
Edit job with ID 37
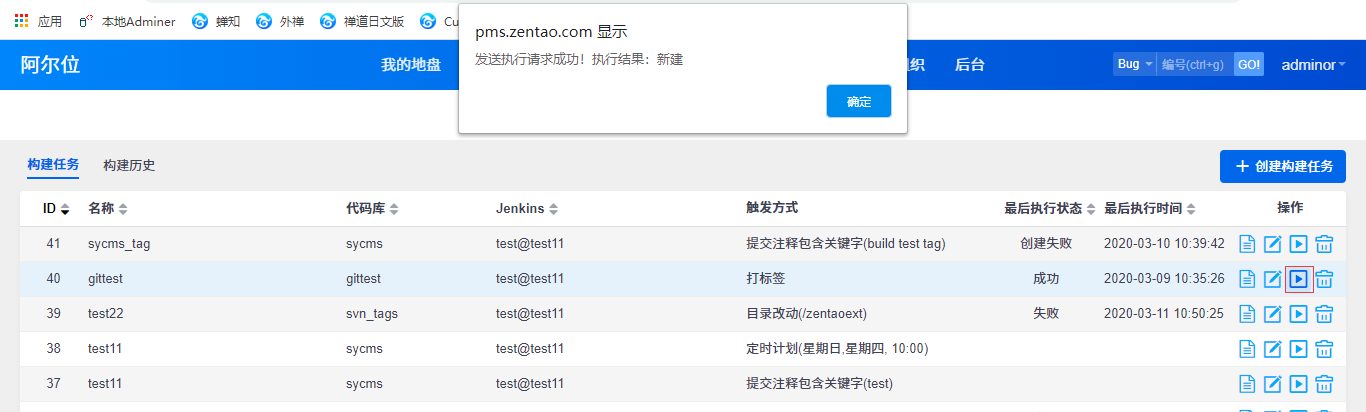[x=1273, y=384]
